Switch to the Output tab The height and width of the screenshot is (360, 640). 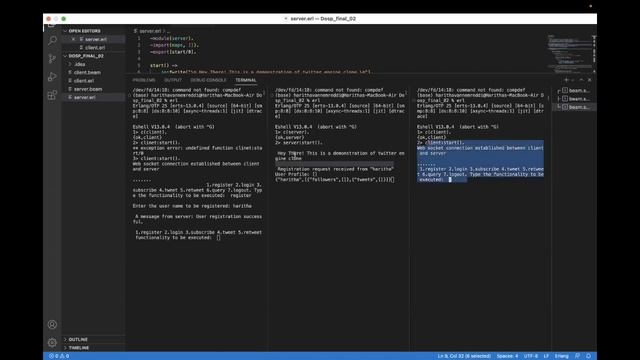point(173,80)
